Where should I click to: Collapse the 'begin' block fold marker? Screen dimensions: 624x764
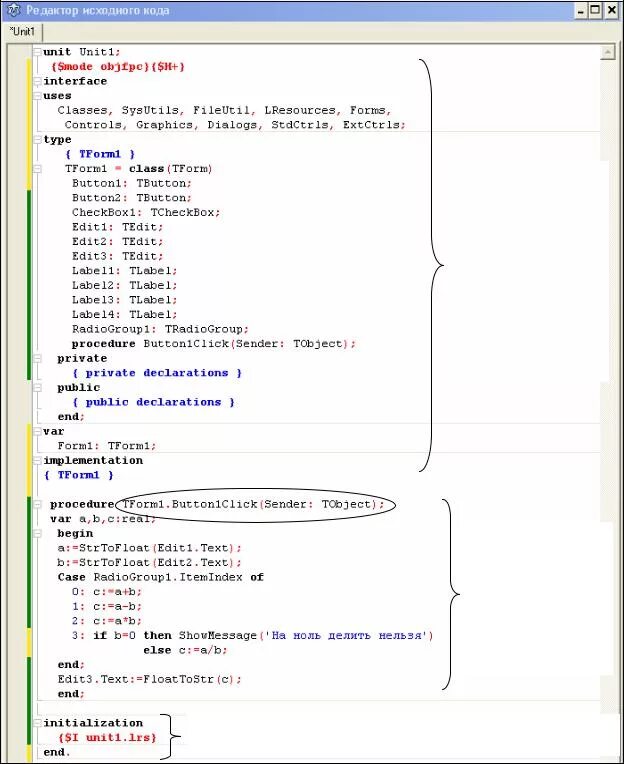click(x=37, y=534)
